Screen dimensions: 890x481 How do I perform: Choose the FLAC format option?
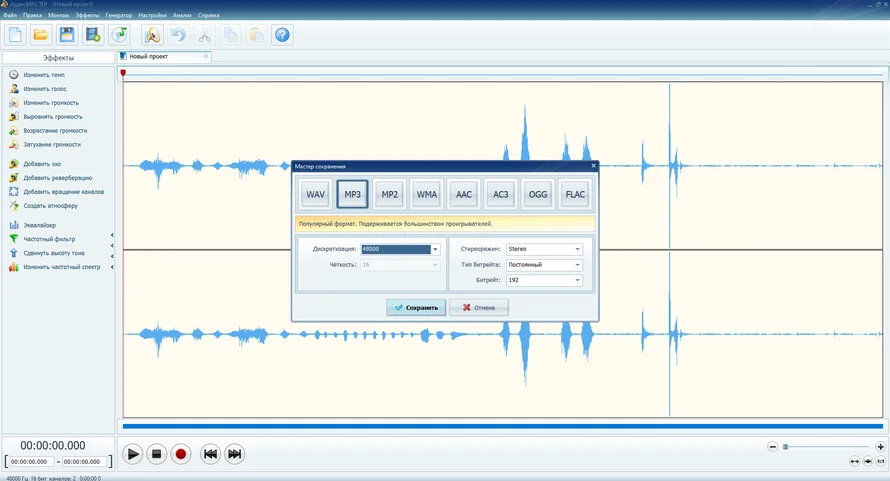(x=575, y=194)
